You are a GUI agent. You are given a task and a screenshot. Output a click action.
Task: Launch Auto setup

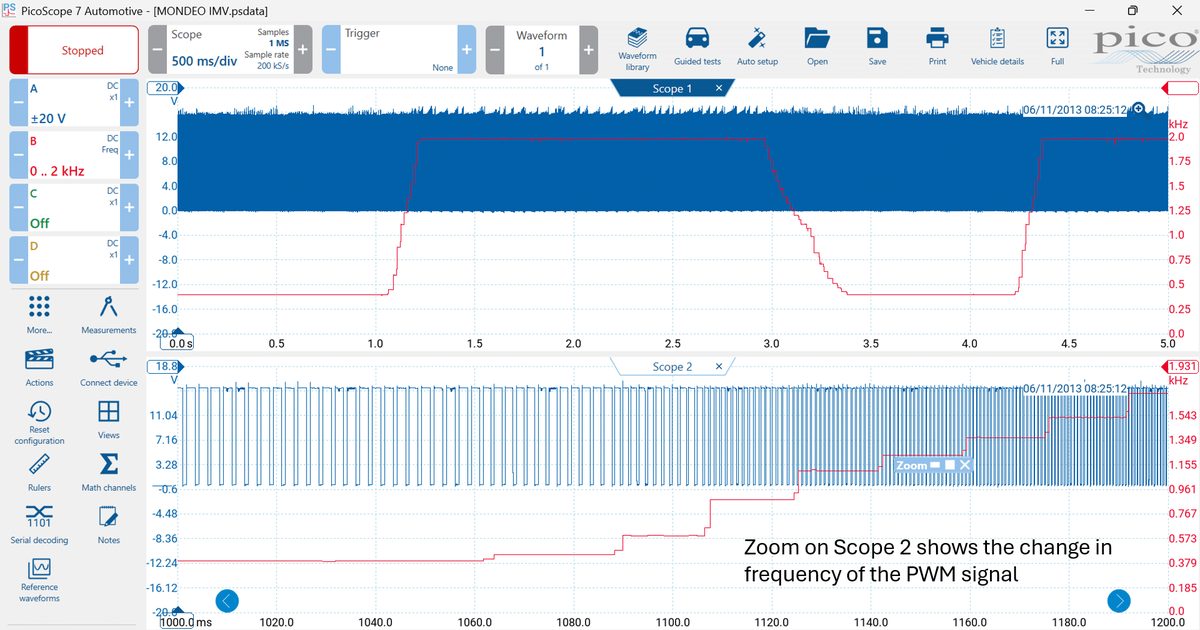click(757, 47)
